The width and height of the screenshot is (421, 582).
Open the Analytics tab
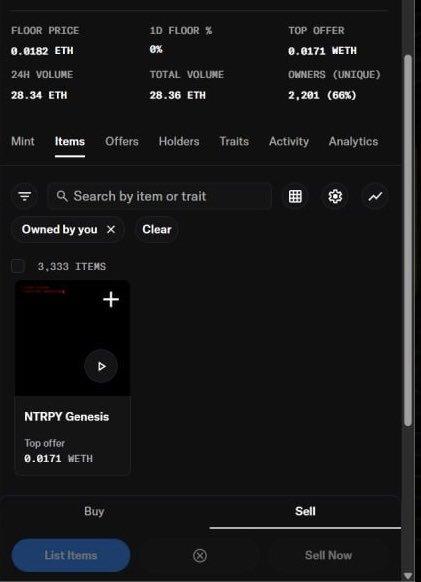pyautogui.click(x=353, y=141)
